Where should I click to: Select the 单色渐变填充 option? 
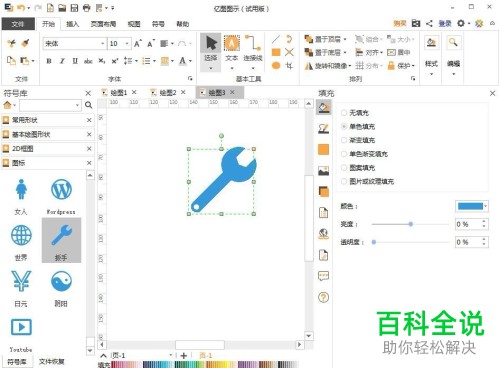tap(365, 154)
